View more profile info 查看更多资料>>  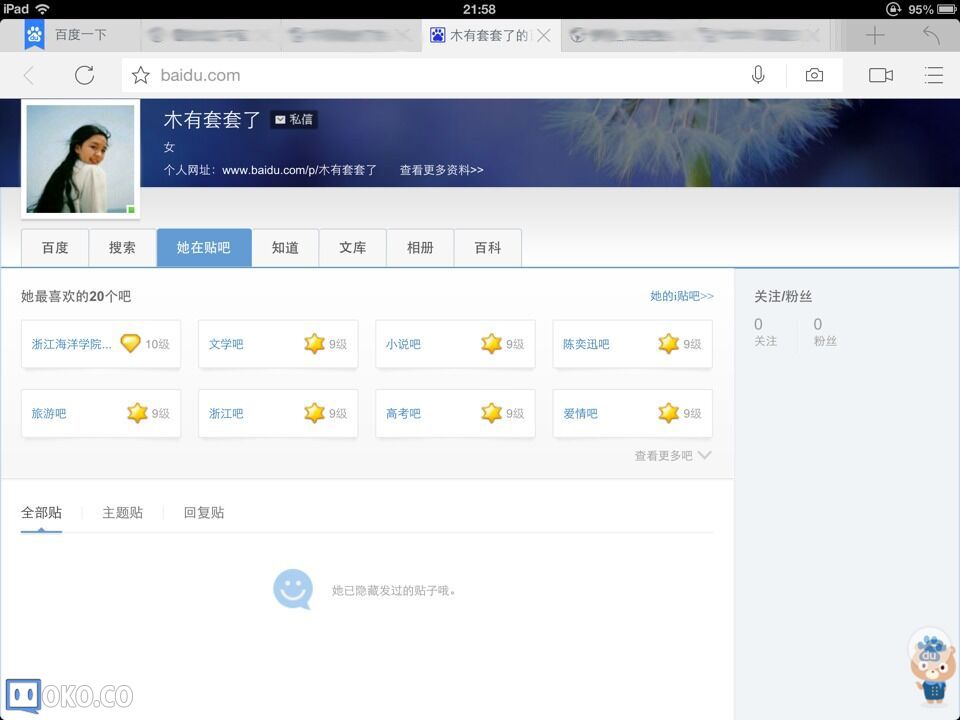[x=441, y=170]
